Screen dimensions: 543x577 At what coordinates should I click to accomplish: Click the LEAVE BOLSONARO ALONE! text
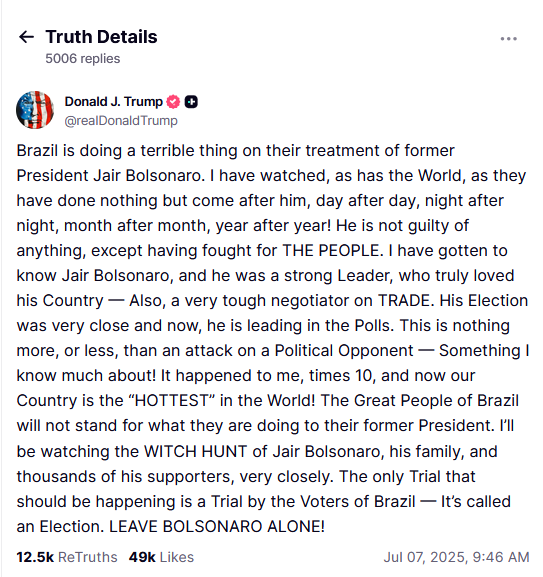coord(217,526)
